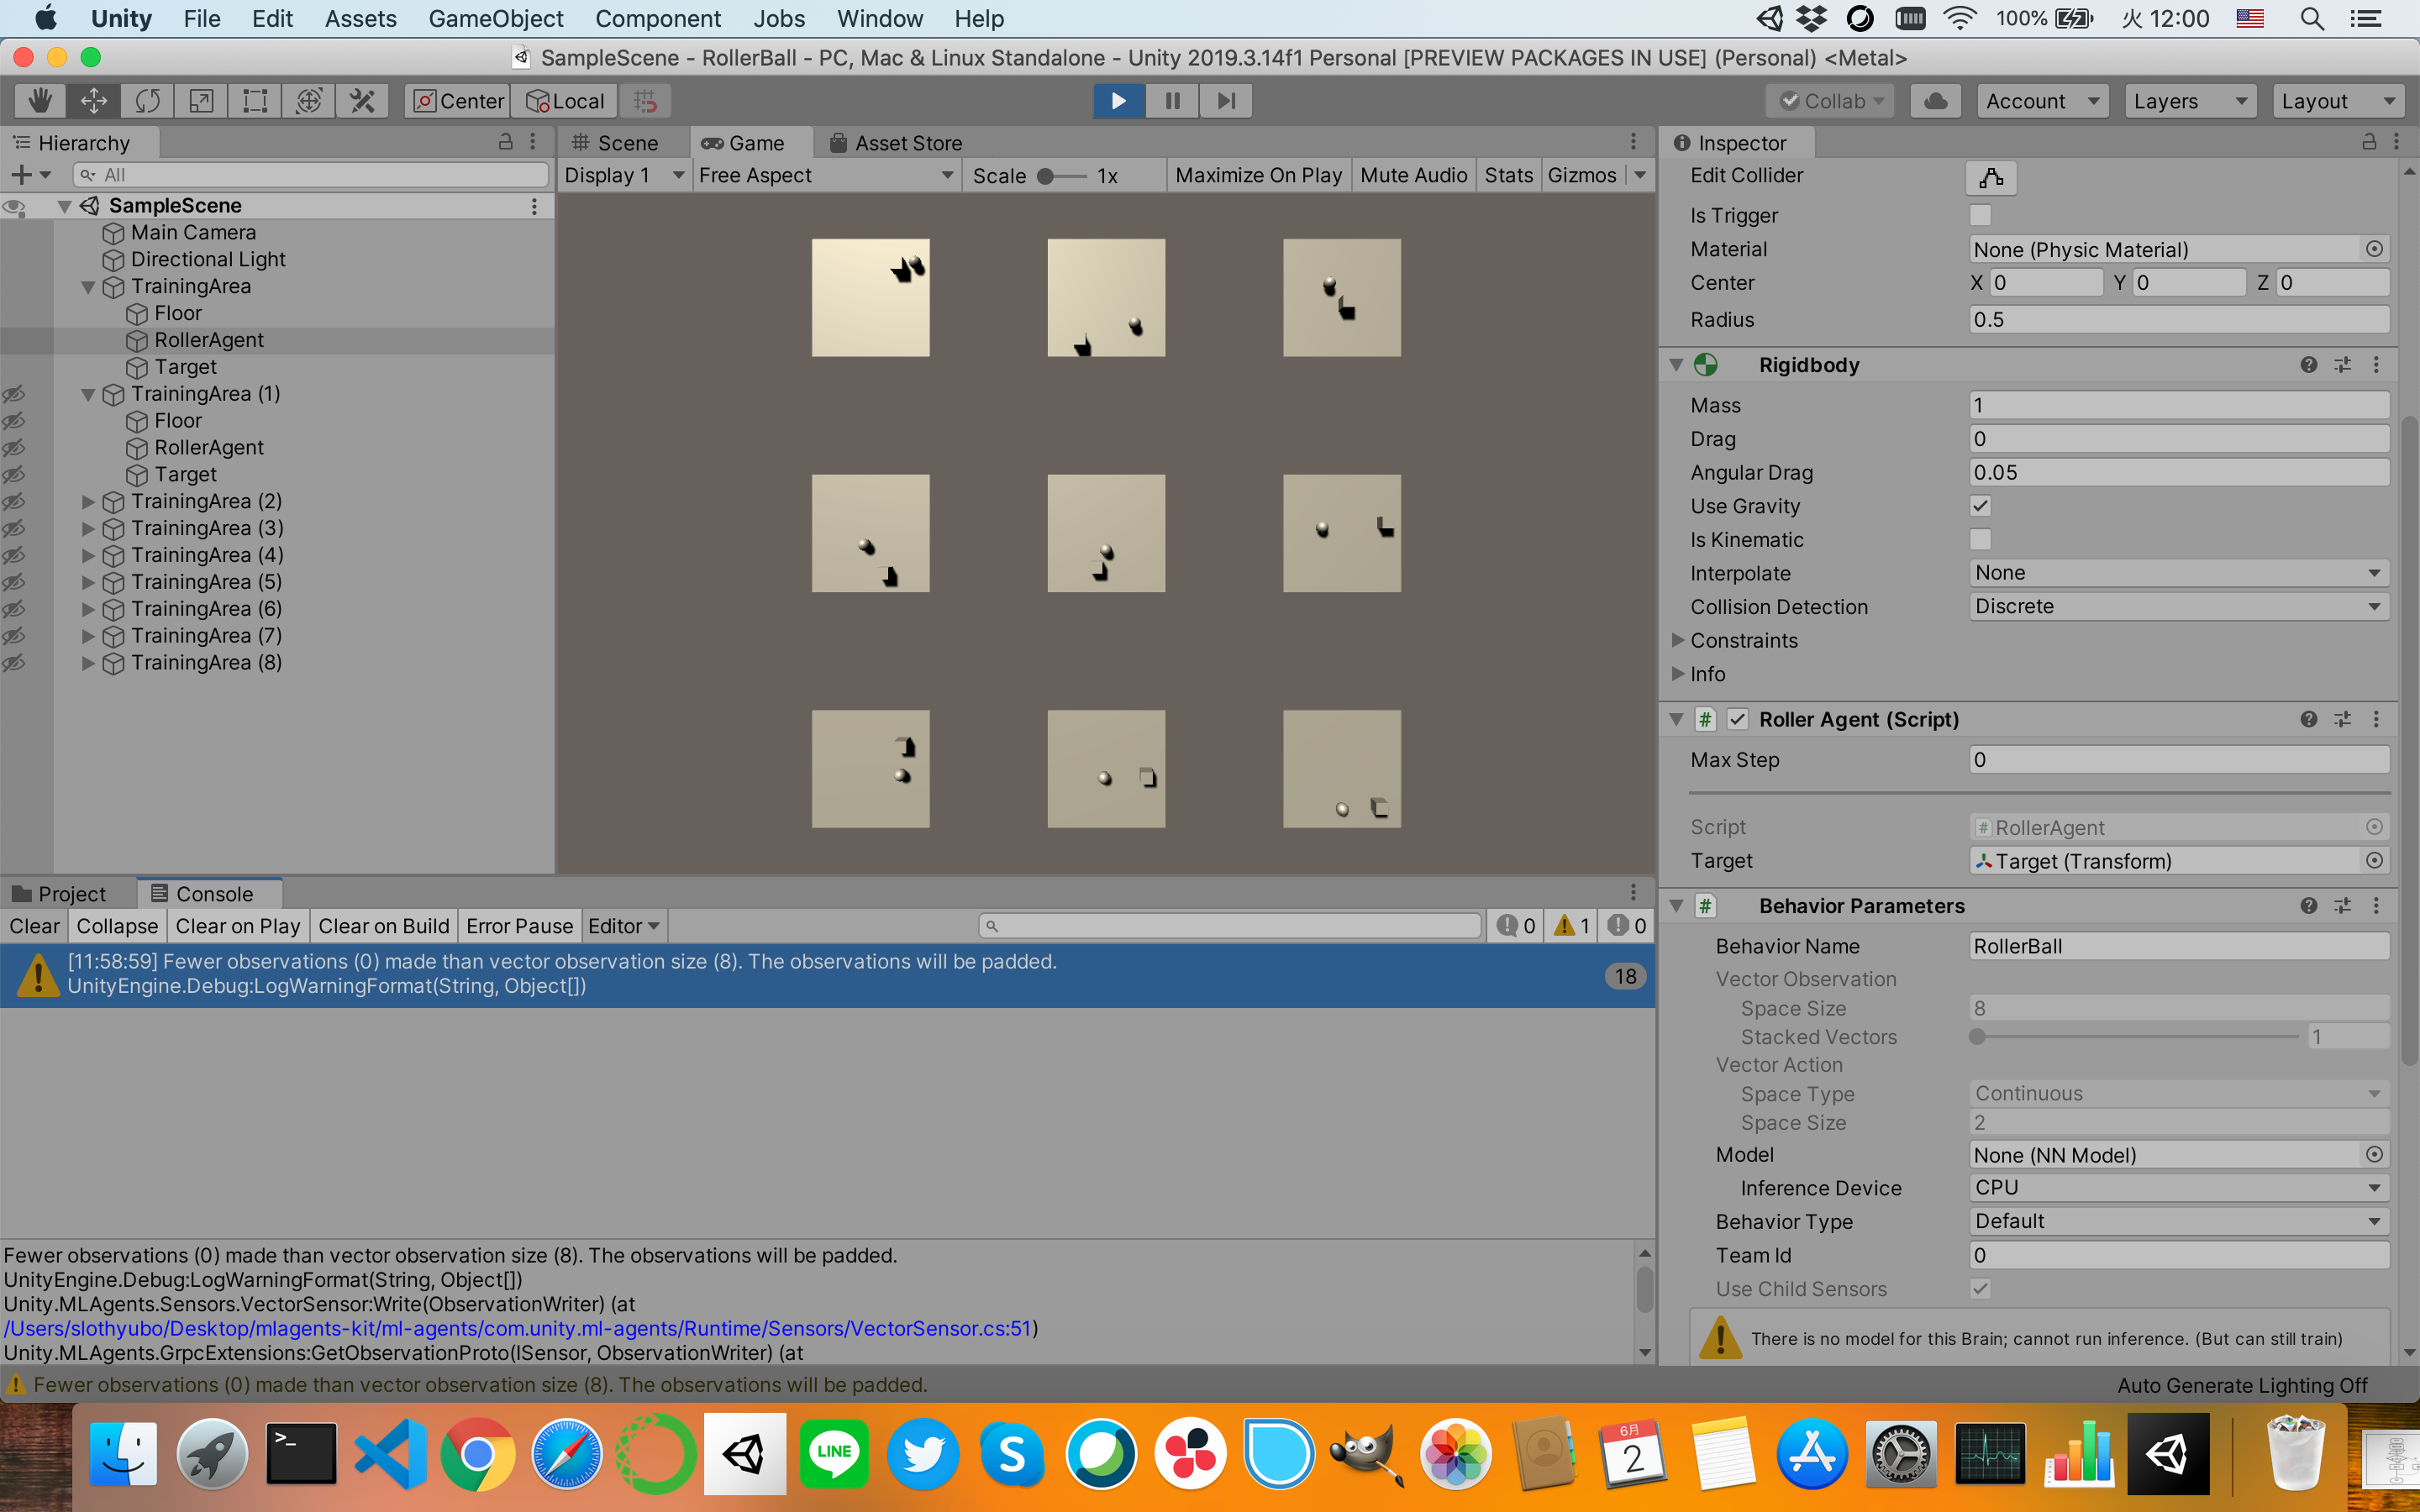Image resolution: width=2420 pixels, height=1512 pixels.
Task: Open the GameObject menu
Action: point(495,18)
